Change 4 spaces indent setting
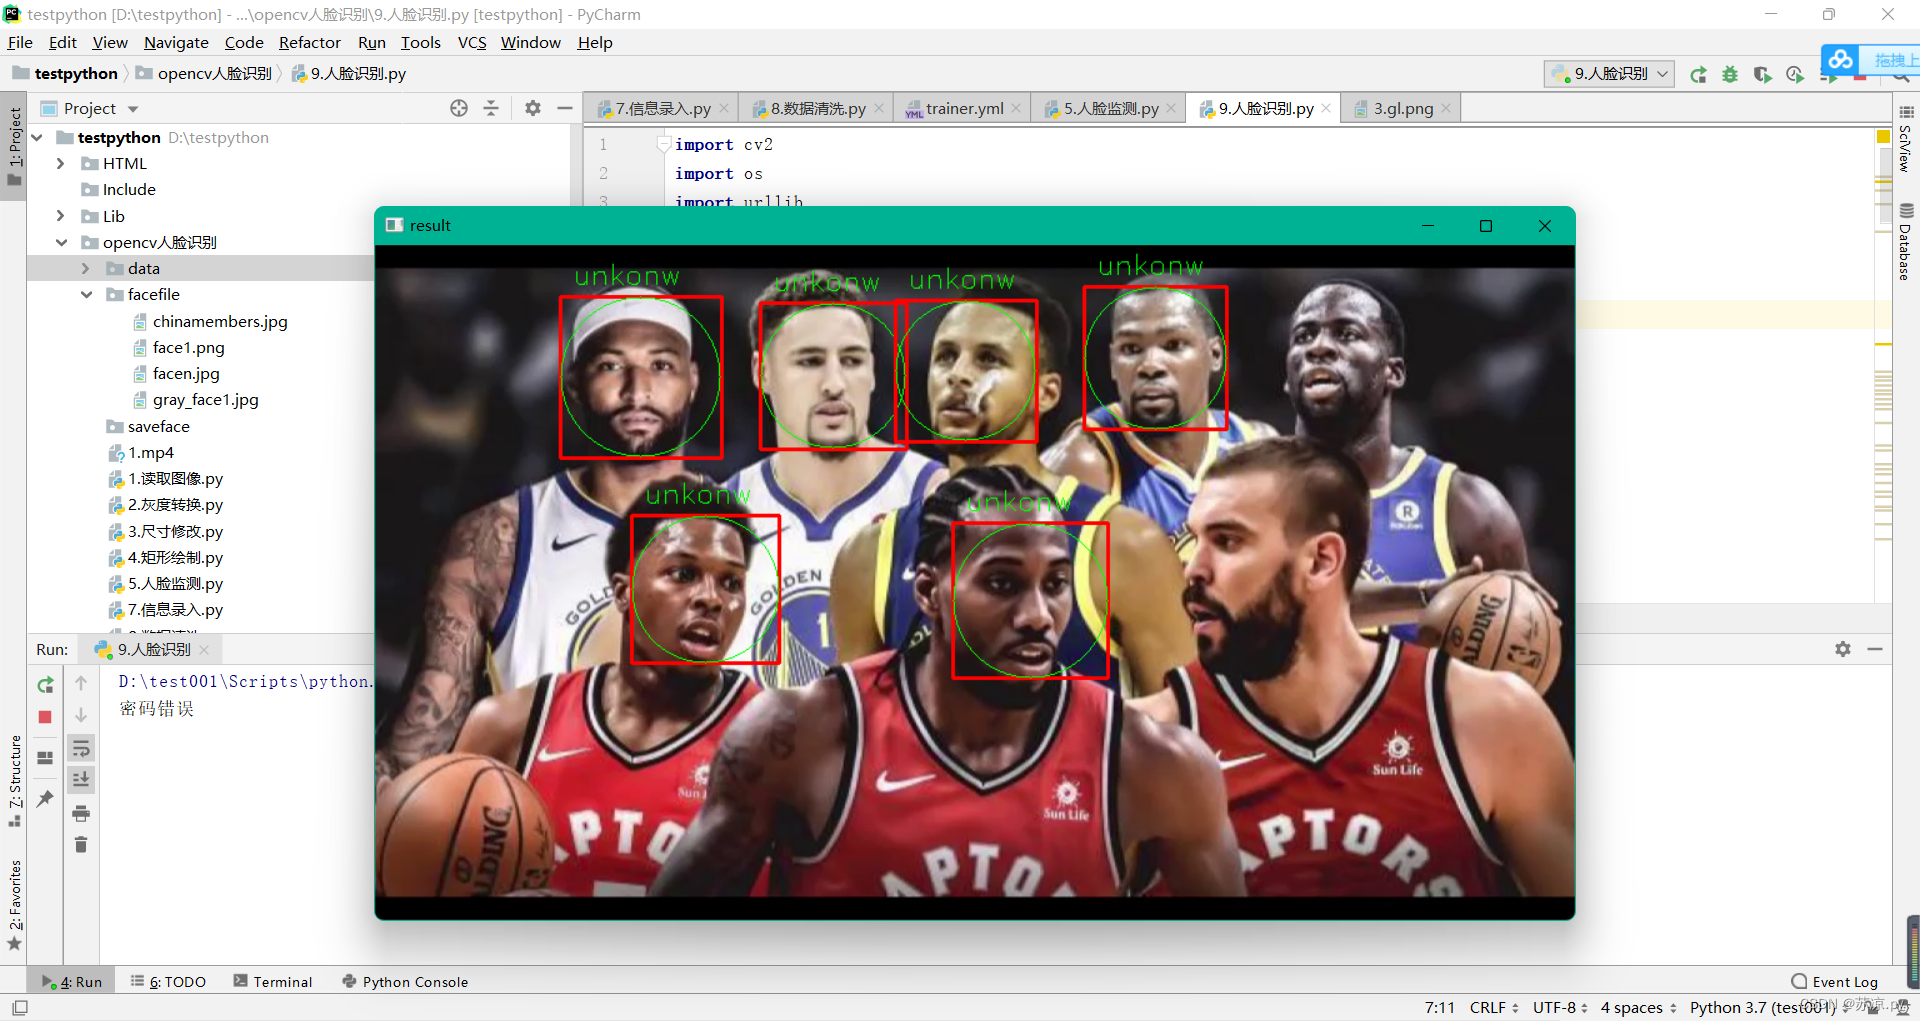The height and width of the screenshot is (1021, 1920). 1638,1007
